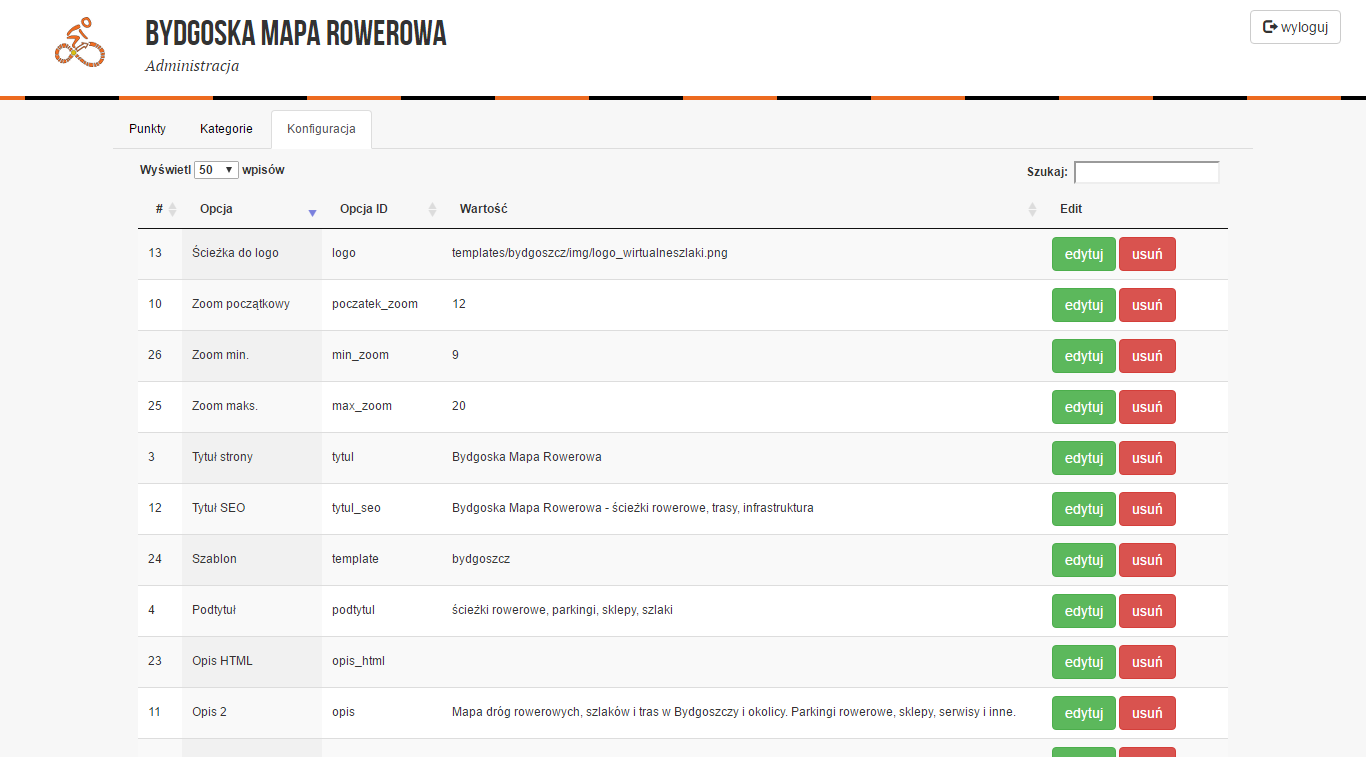Edit the Szablon template option

click(x=1083, y=560)
